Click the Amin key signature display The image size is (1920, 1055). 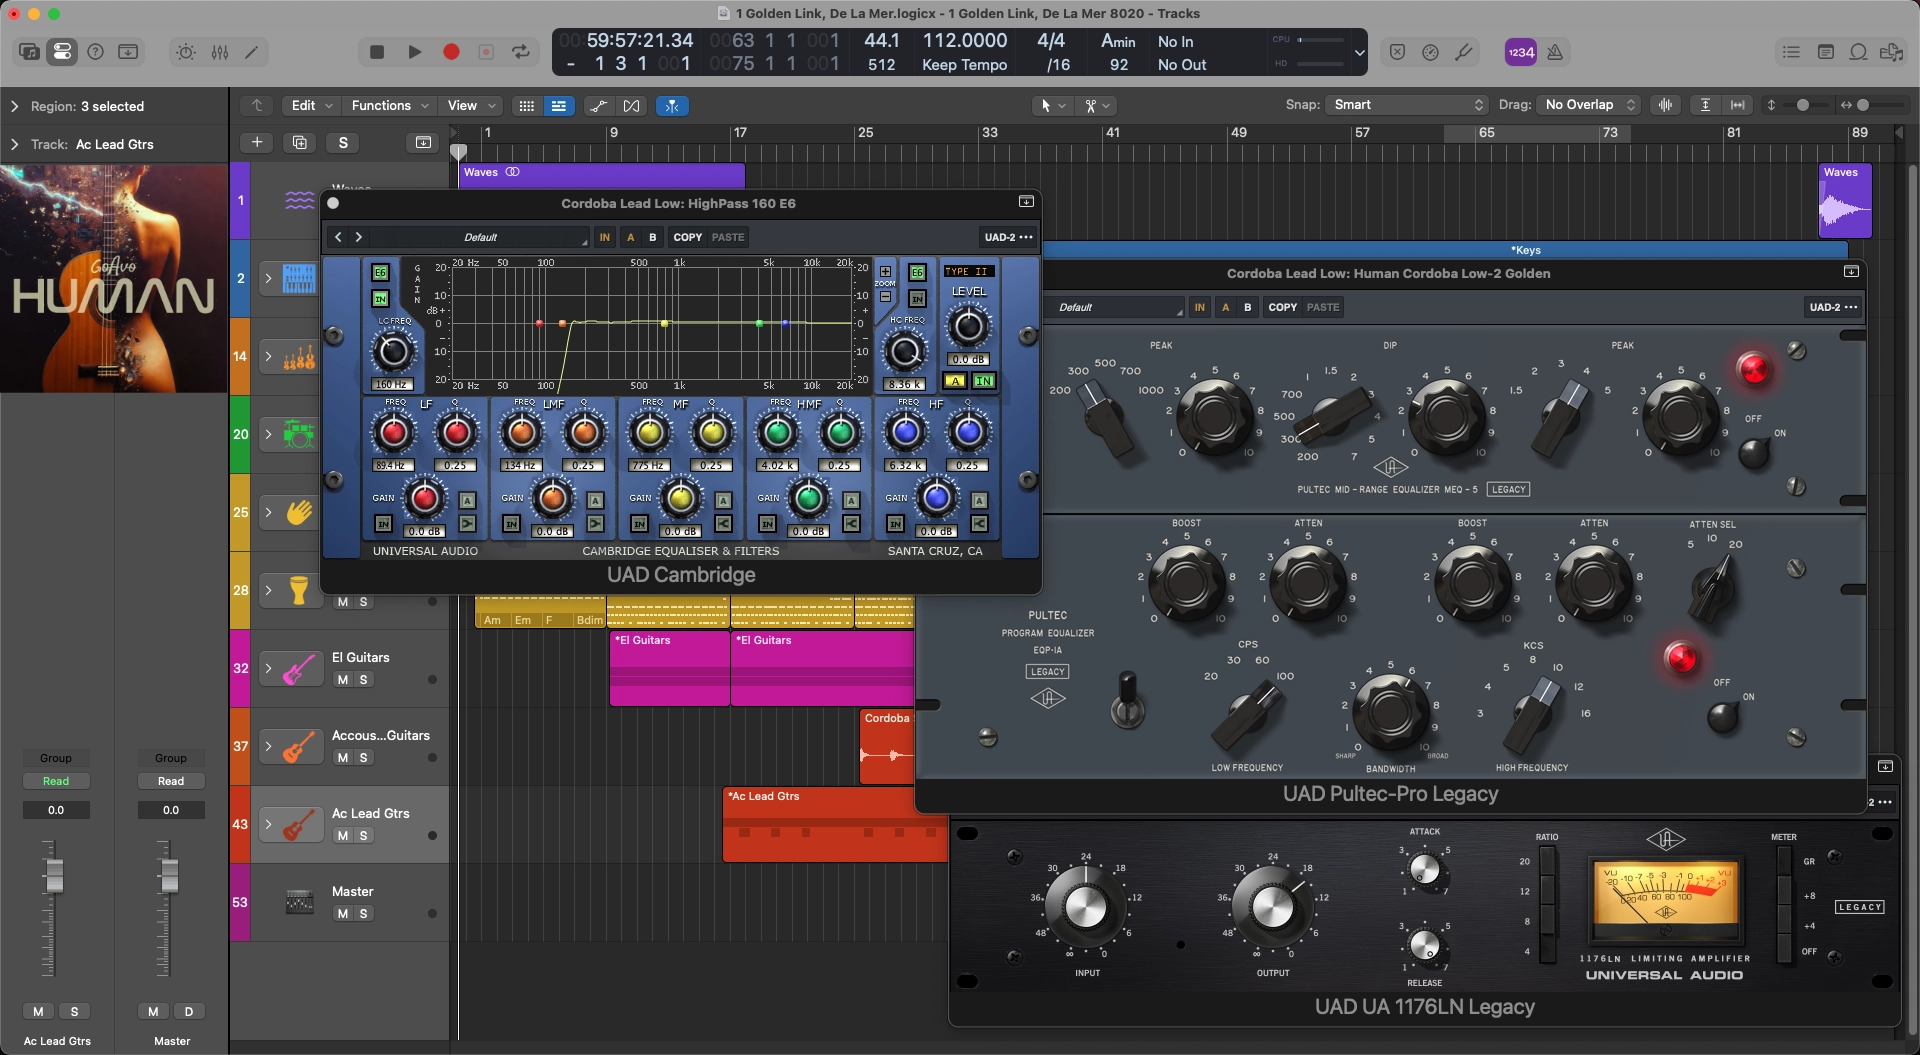[x=1118, y=41]
